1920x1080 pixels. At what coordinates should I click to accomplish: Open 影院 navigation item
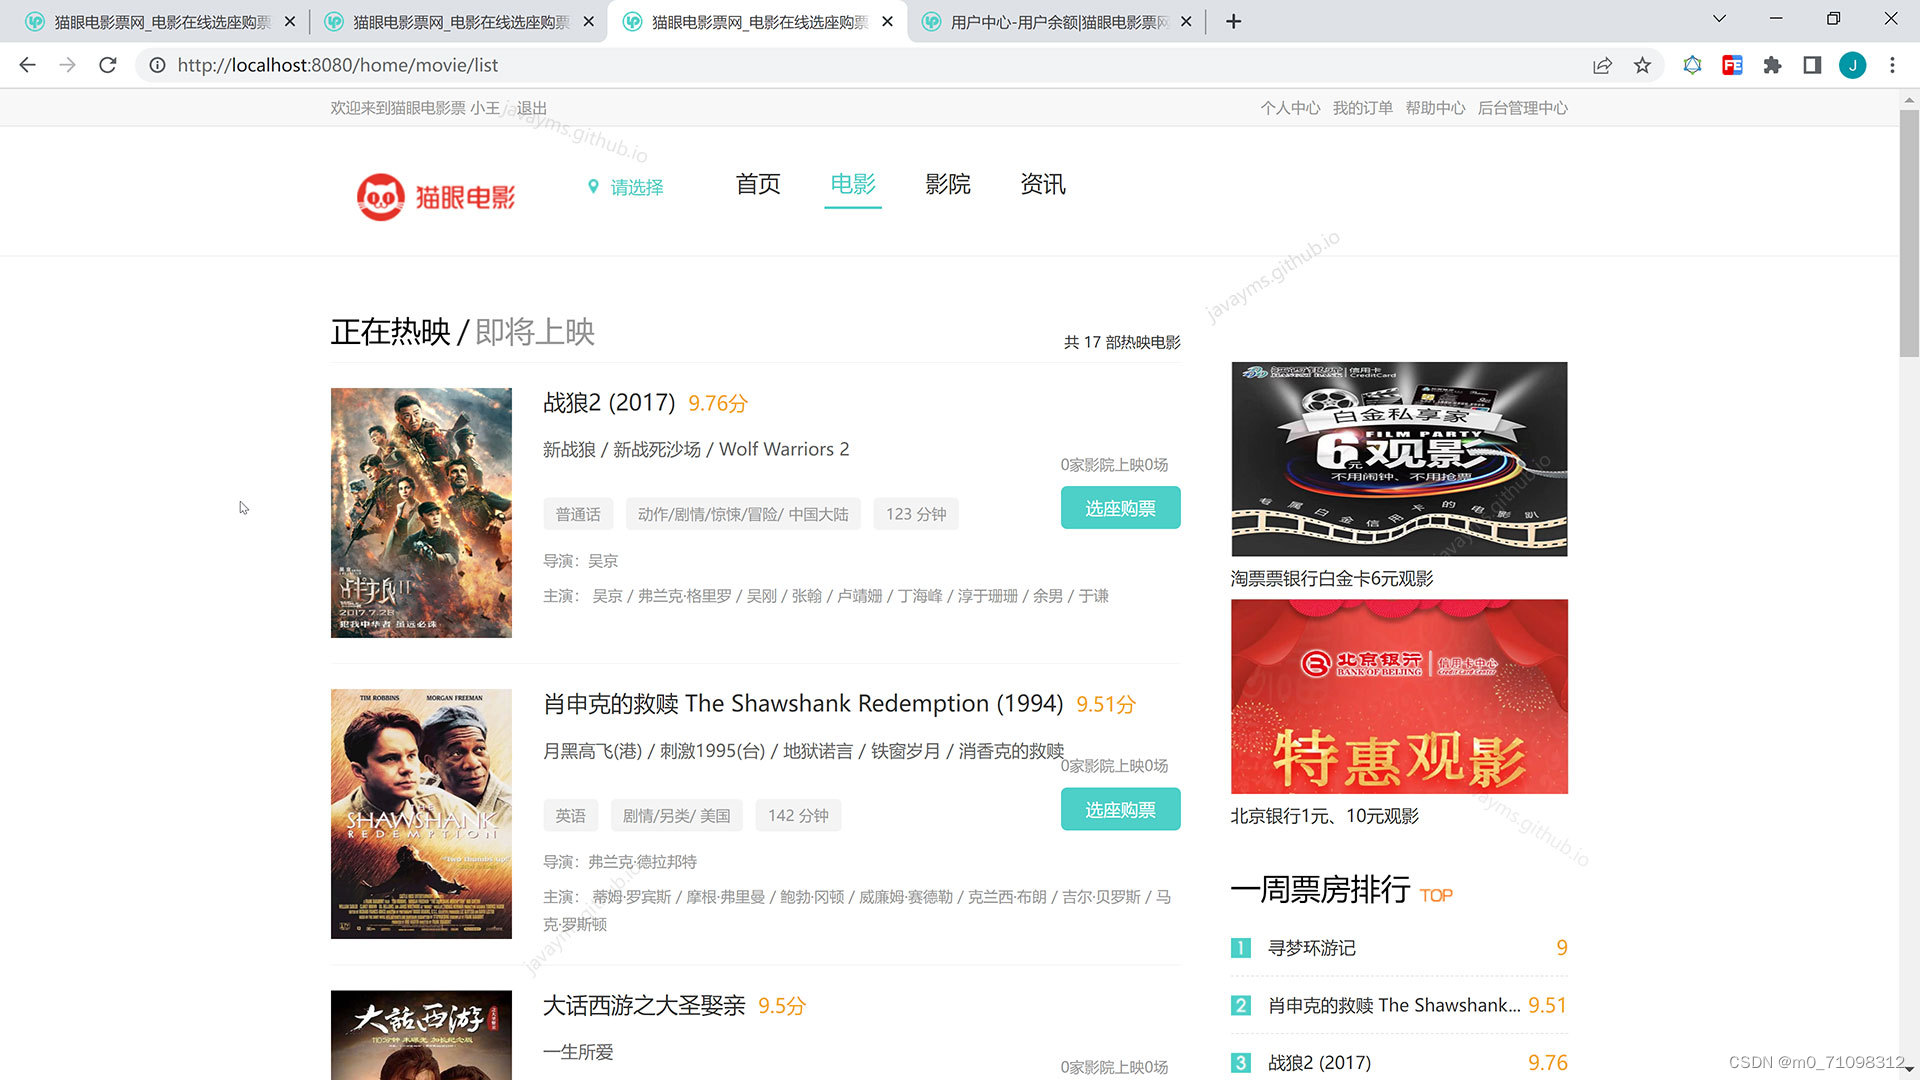(x=948, y=184)
